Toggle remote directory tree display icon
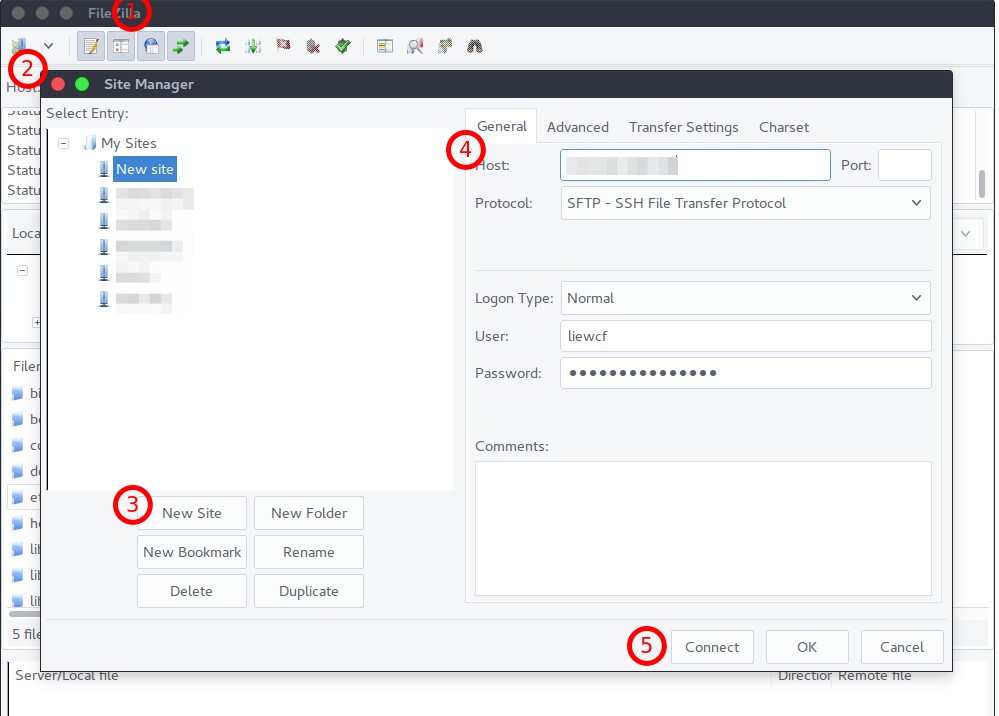Screen dimensions: 999x716 tap(151, 46)
